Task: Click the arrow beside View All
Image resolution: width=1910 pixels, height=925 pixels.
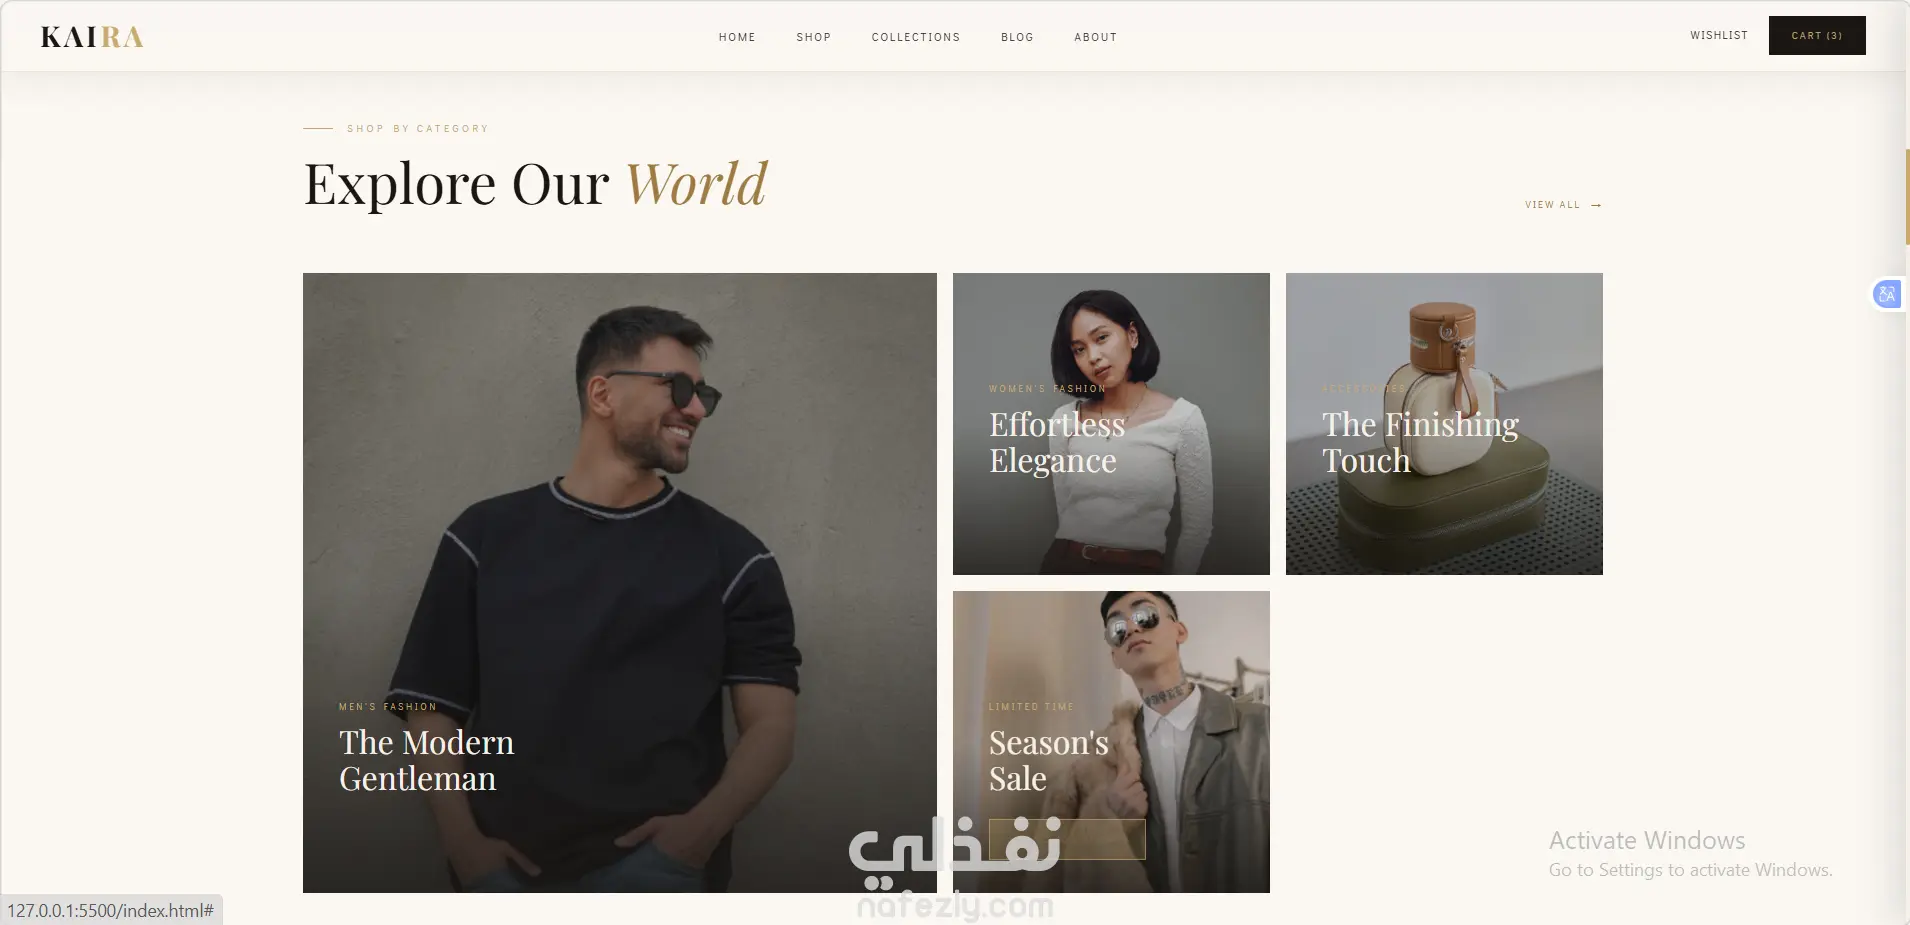Action: [x=1596, y=205]
